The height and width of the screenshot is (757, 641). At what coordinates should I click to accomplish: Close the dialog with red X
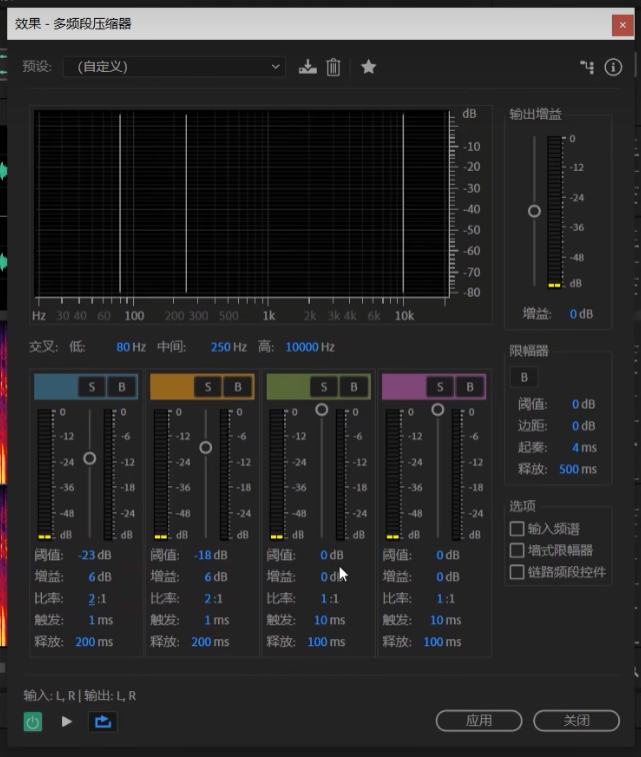pos(623,25)
